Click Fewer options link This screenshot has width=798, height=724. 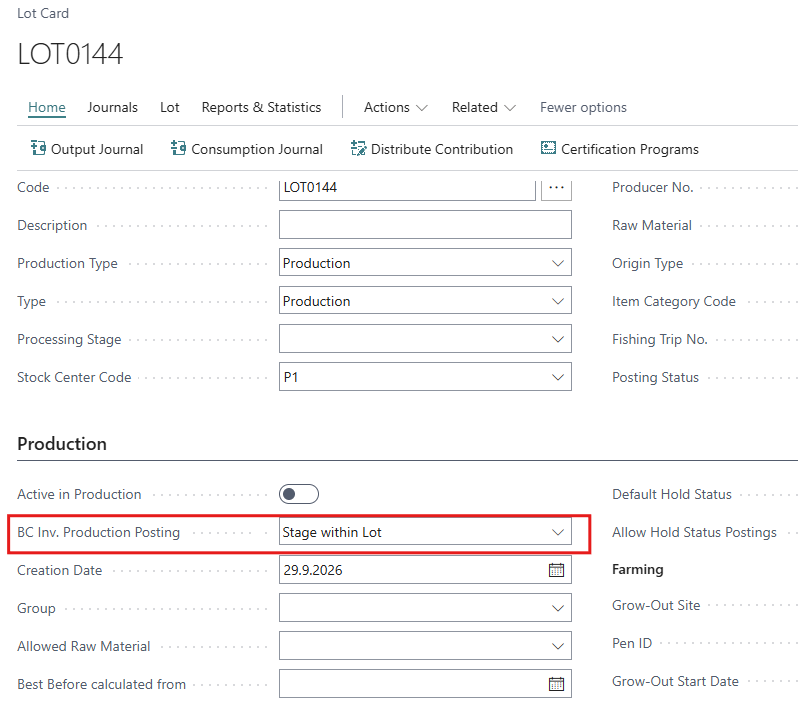tap(583, 107)
